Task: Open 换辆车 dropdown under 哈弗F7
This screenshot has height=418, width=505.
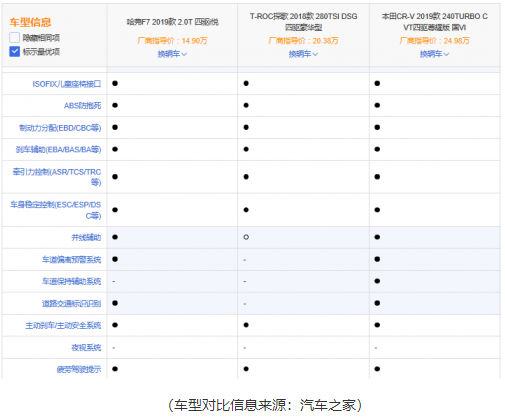Action: (x=172, y=54)
